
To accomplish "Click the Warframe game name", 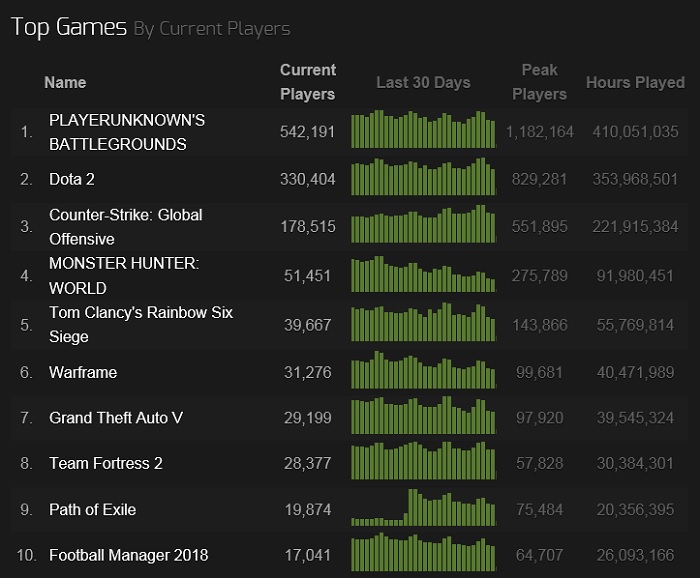I will pyautogui.click(x=83, y=372).
